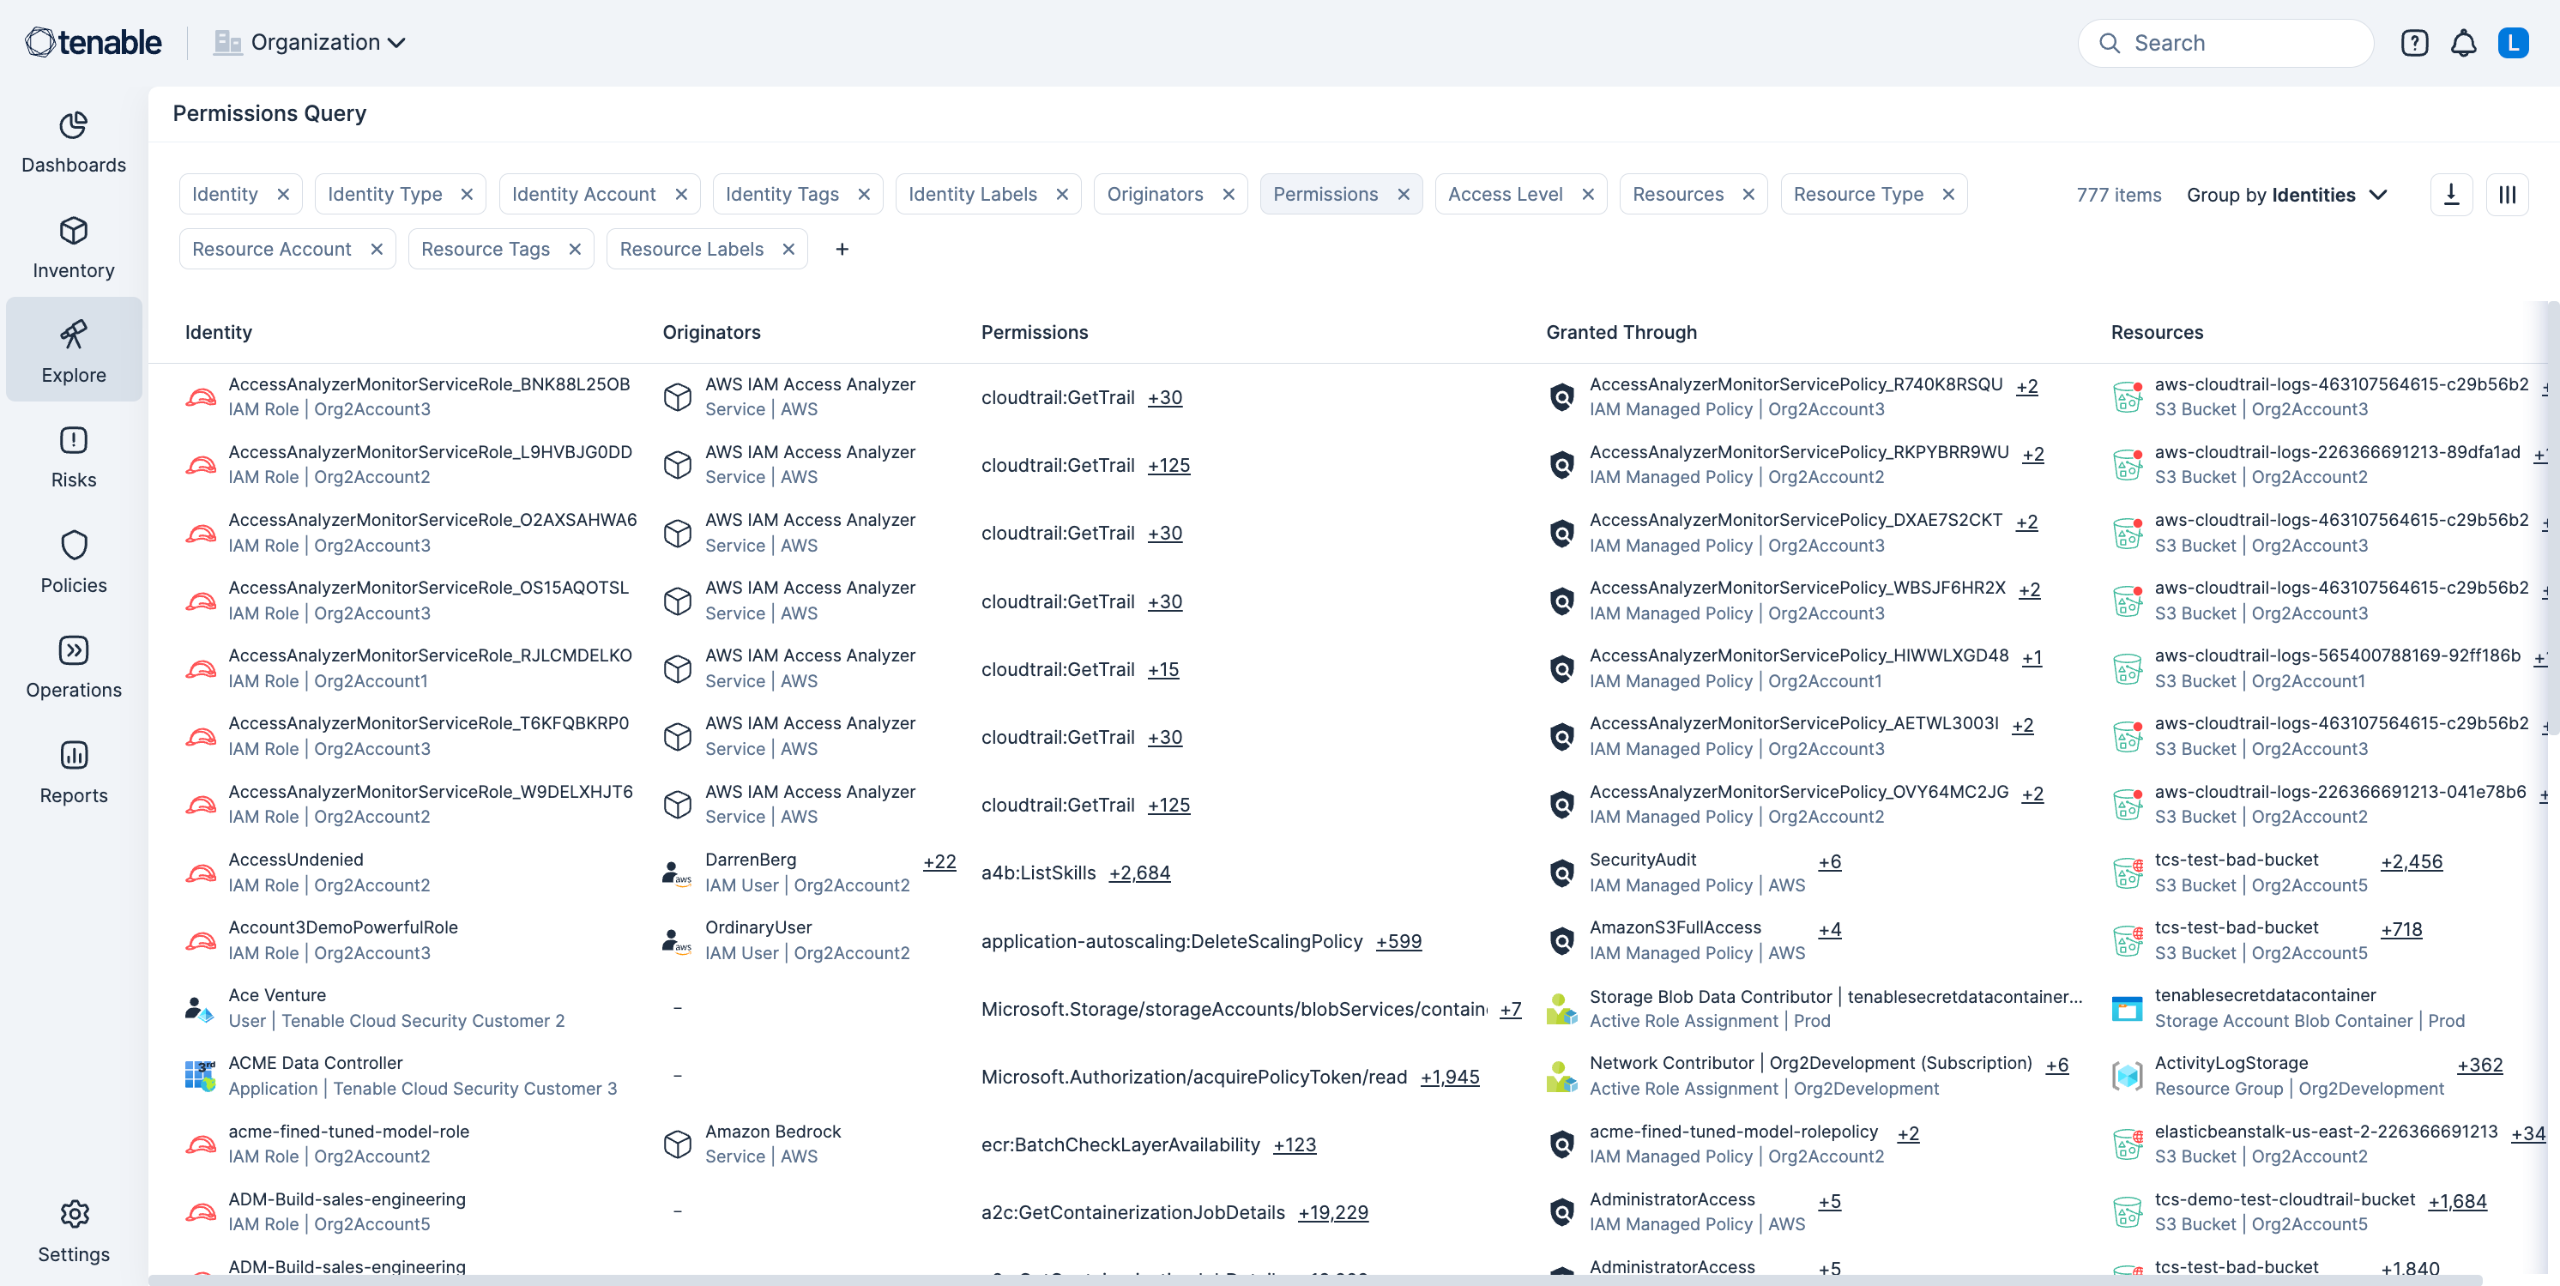Image resolution: width=2560 pixels, height=1286 pixels.
Task: Open the Dashboards sidebar icon
Action: click(73, 126)
